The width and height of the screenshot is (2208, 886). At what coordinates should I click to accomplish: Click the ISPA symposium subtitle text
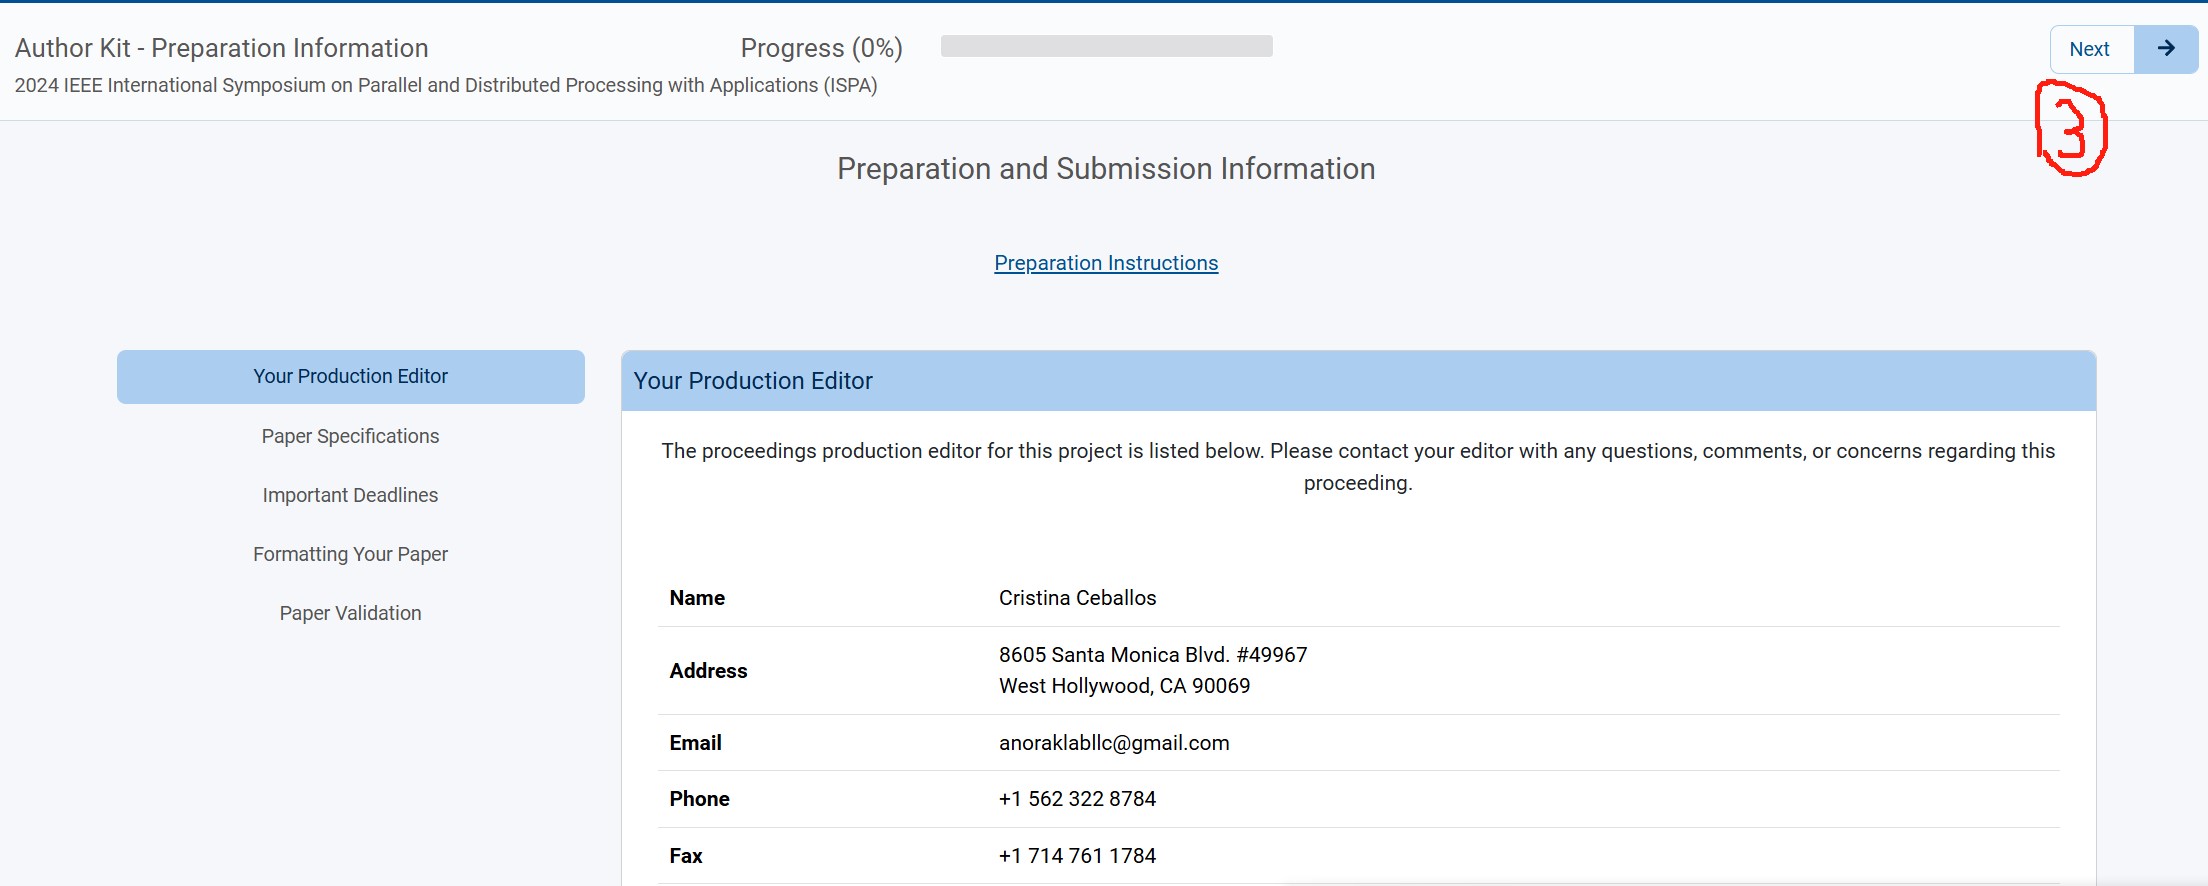(x=445, y=86)
